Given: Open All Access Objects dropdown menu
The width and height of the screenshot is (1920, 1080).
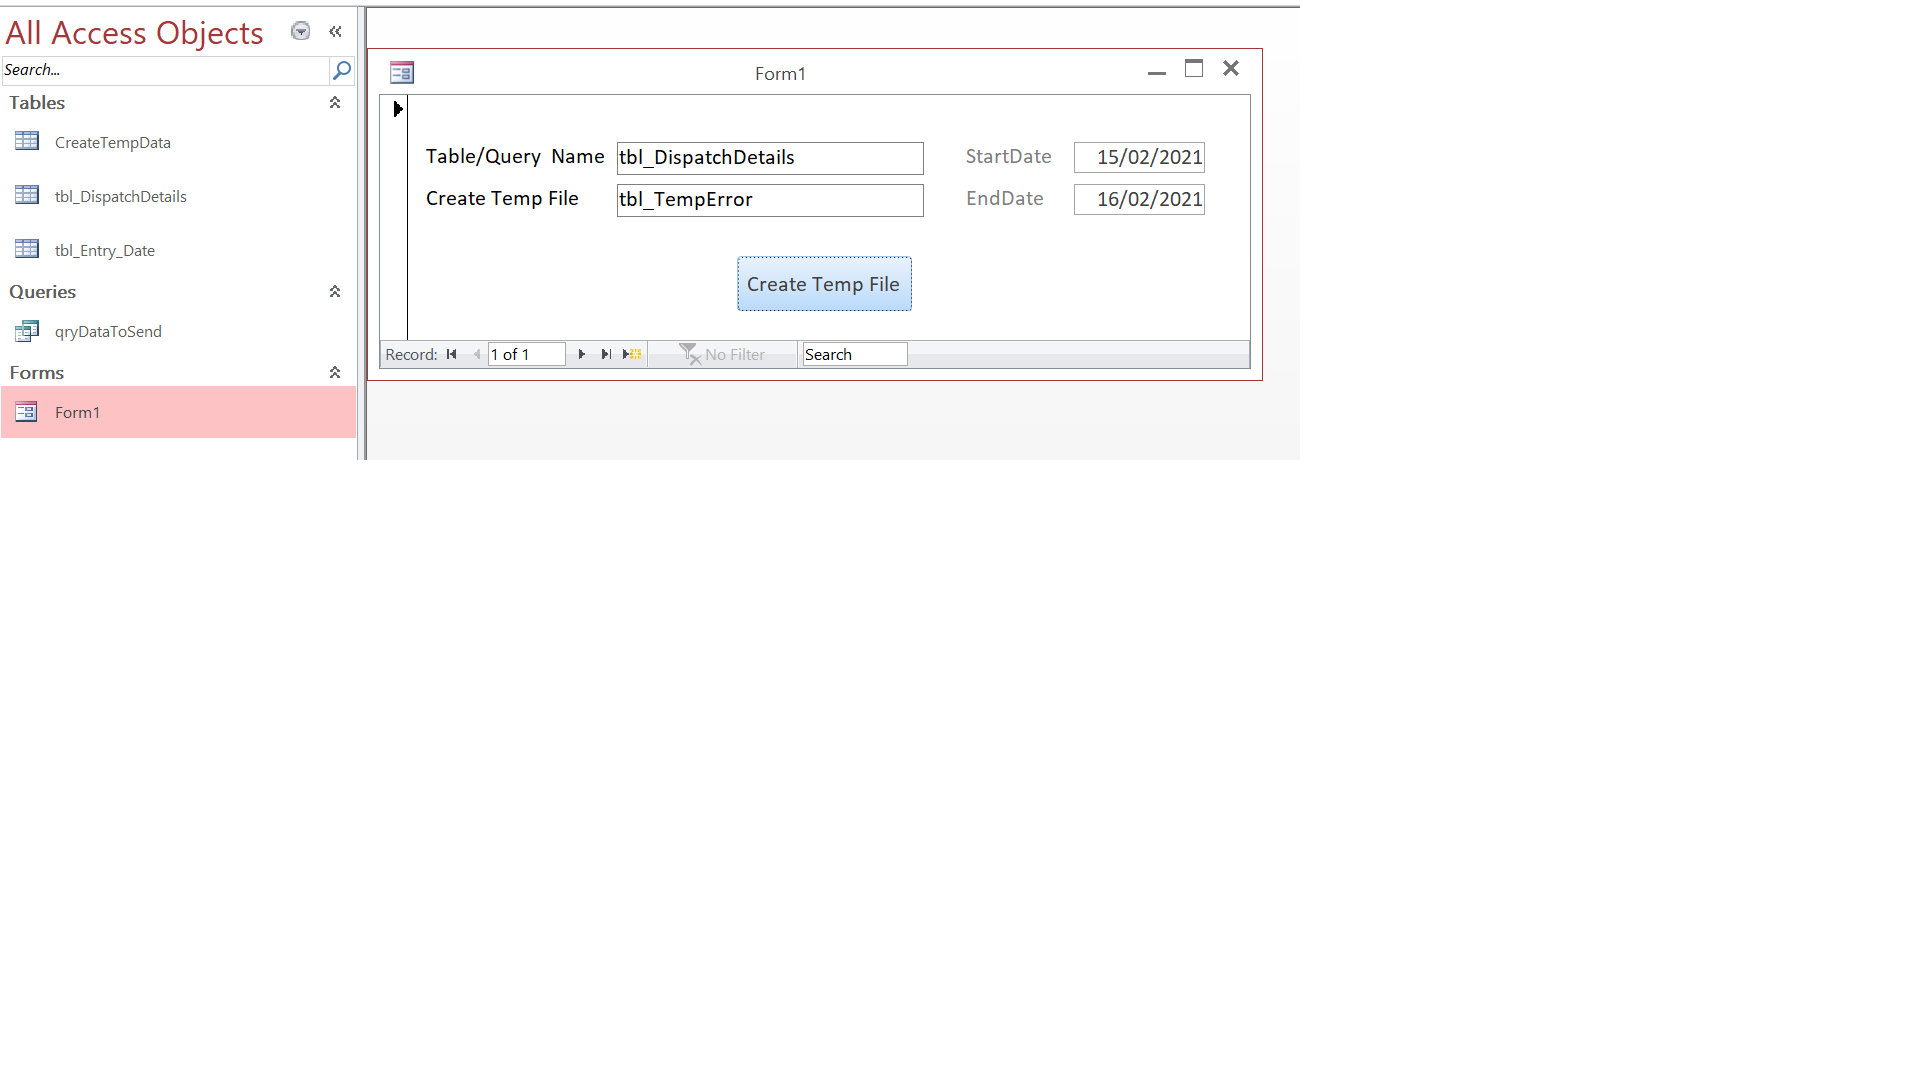Looking at the screenshot, I should (300, 32).
